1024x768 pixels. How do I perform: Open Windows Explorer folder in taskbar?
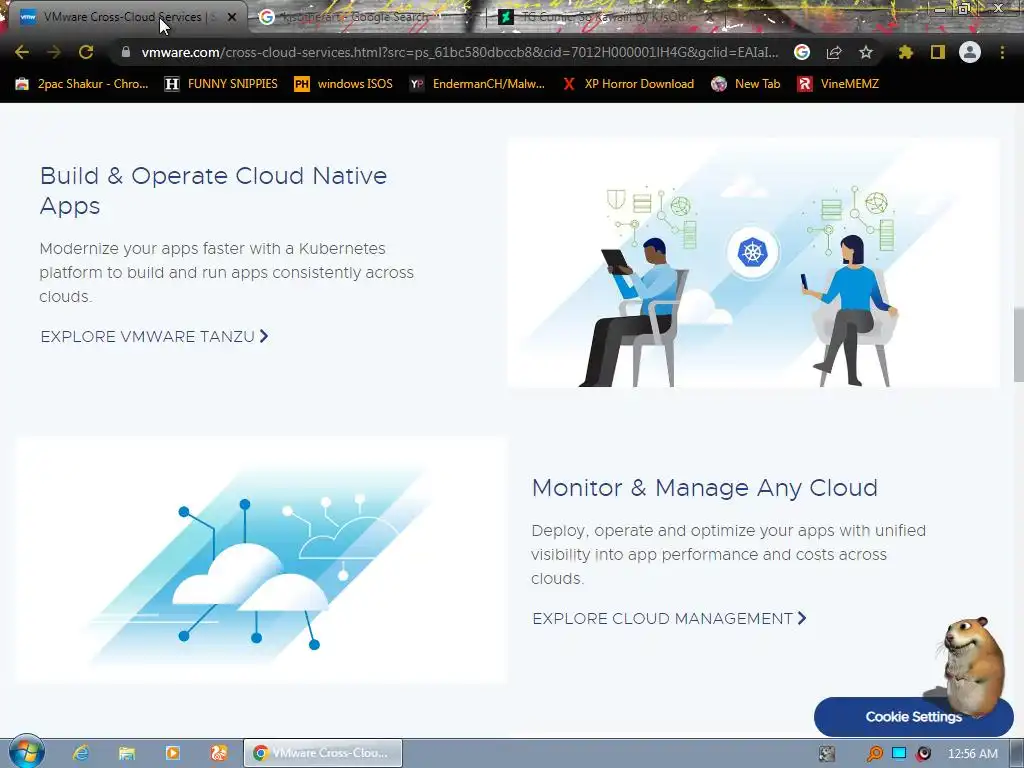pyautogui.click(x=127, y=753)
